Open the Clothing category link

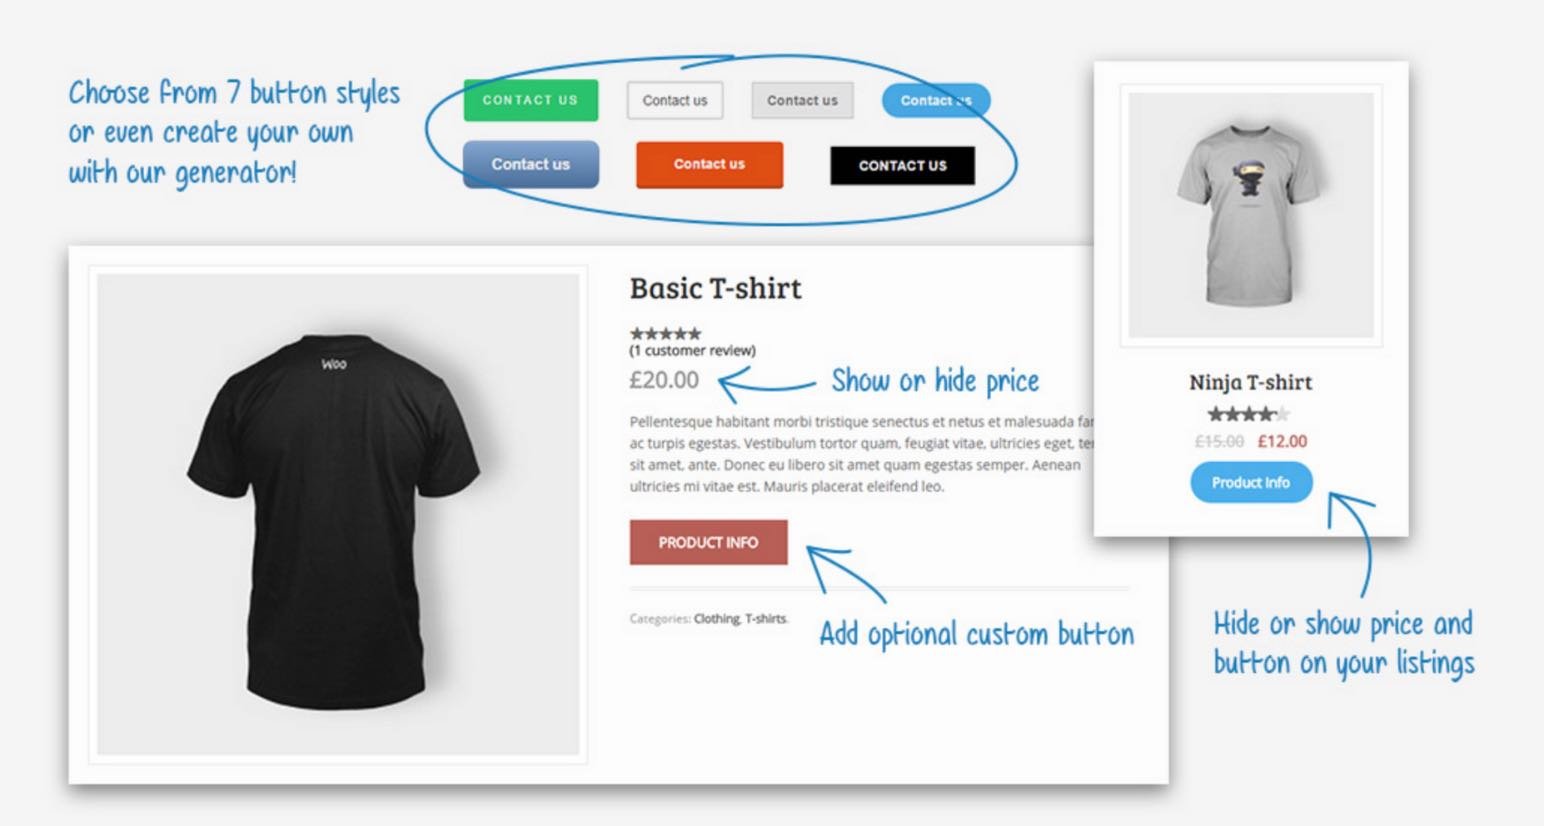(x=717, y=619)
